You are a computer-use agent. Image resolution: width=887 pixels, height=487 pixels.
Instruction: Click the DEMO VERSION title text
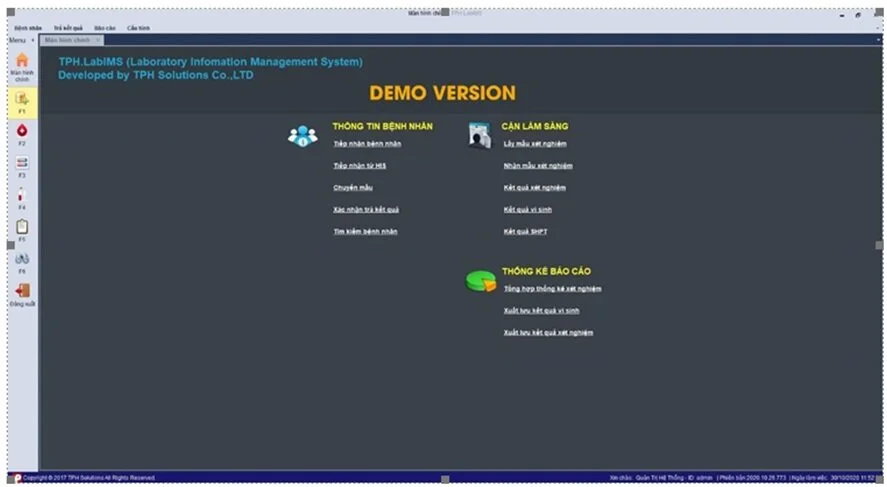(442, 93)
